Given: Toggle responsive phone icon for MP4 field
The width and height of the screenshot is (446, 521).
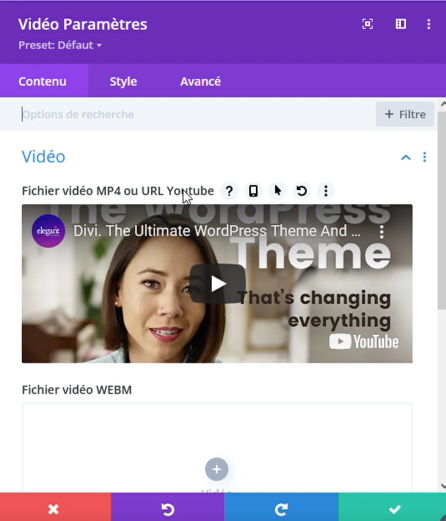Looking at the screenshot, I should (x=253, y=191).
